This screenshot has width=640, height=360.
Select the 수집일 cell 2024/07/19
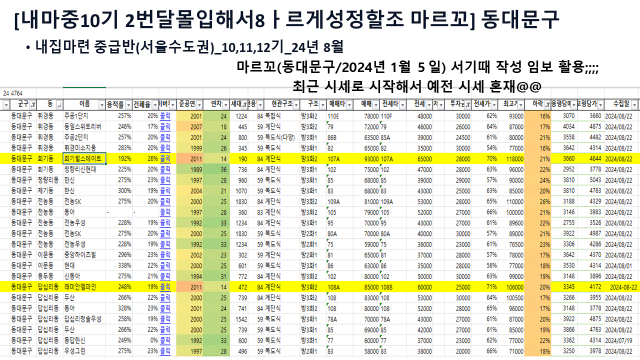(x=621, y=340)
